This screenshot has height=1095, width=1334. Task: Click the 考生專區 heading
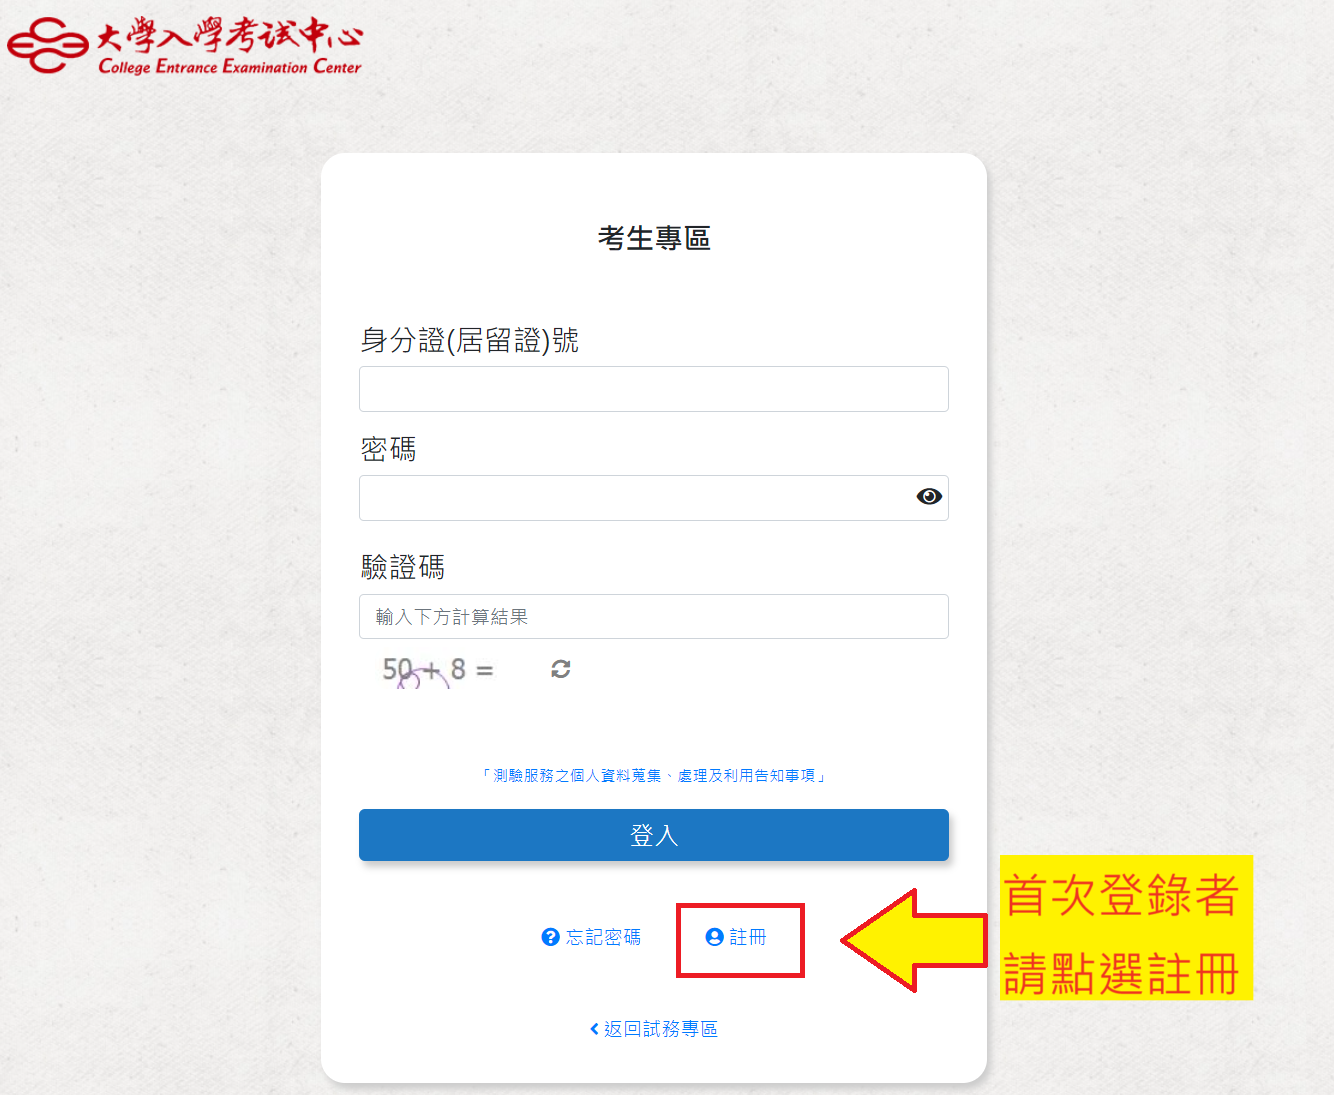pyautogui.click(x=654, y=238)
